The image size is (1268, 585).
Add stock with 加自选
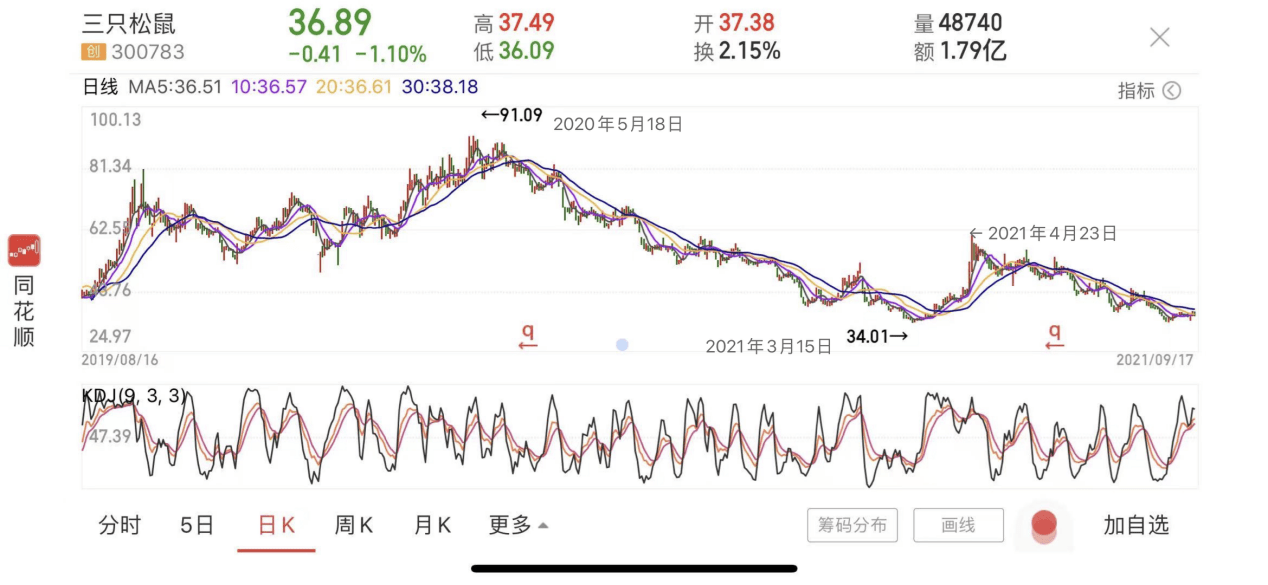pyautogui.click(x=1136, y=525)
